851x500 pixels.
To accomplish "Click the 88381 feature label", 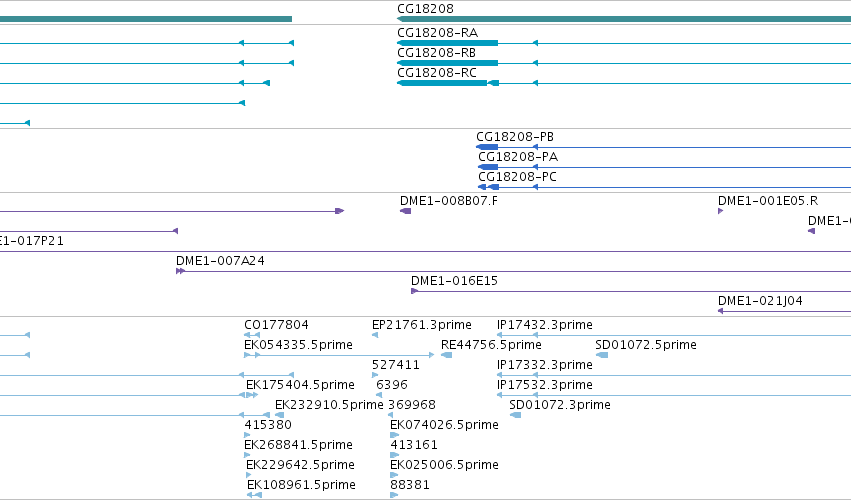I will (410, 485).
